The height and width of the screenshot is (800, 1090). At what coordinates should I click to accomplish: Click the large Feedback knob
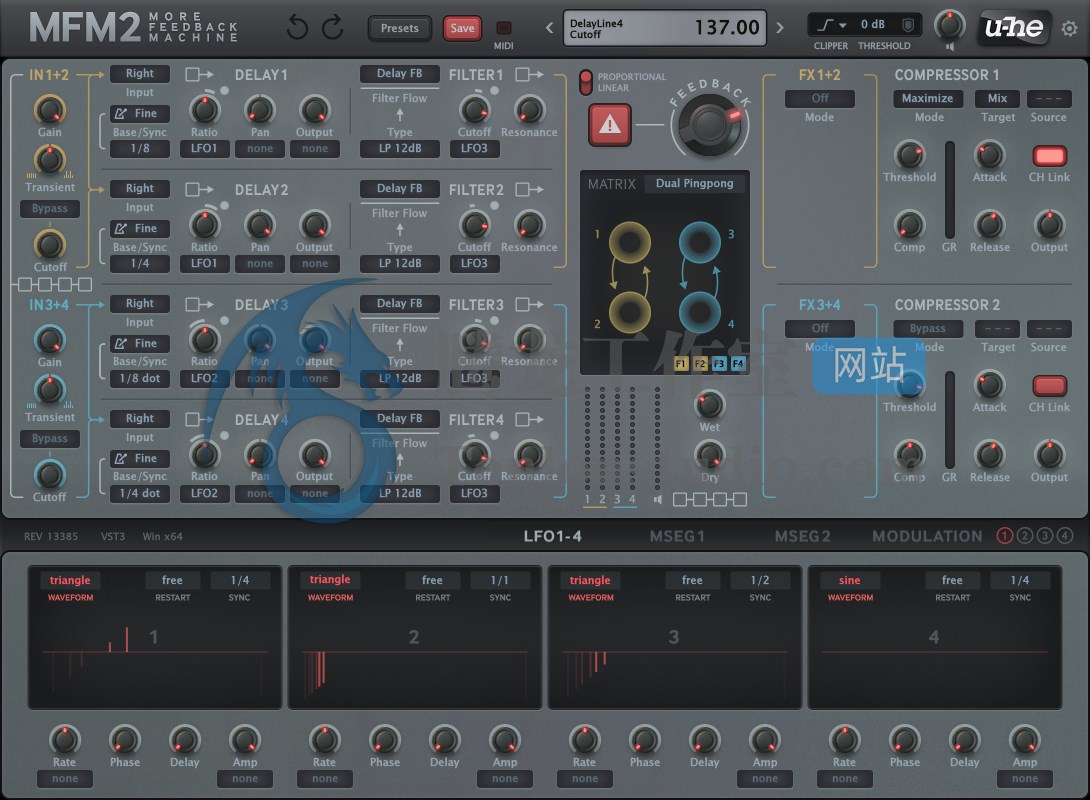pyautogui.click(x=710, y=125)
